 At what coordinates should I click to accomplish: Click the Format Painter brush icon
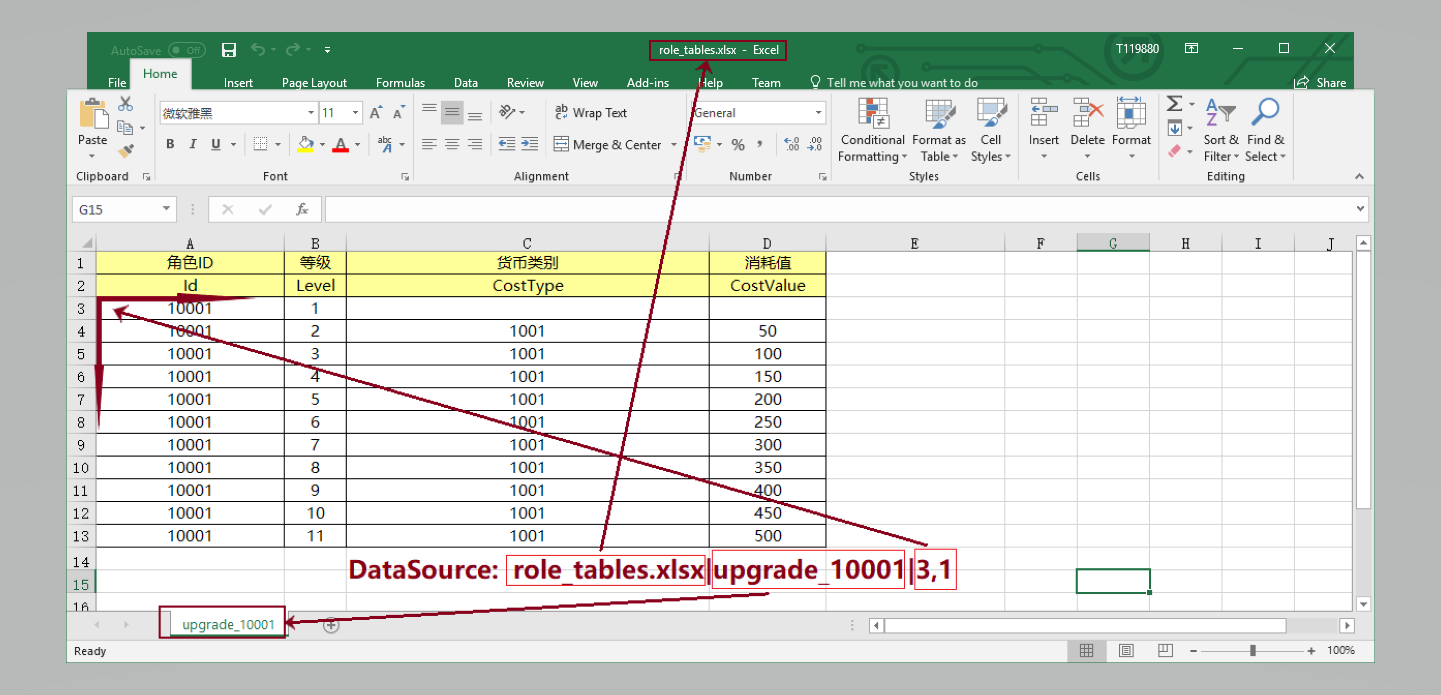click(x=125, y=151)
